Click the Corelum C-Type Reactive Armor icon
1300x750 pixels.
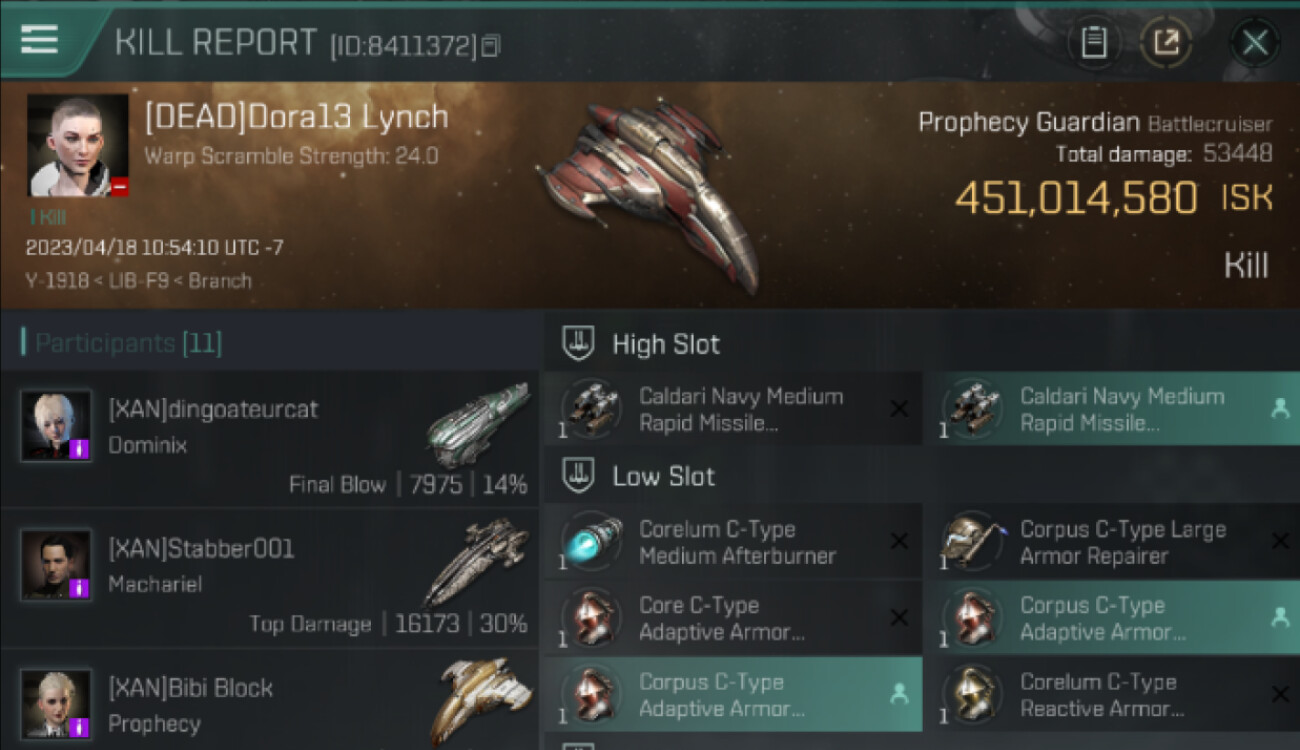coord(972,695)
